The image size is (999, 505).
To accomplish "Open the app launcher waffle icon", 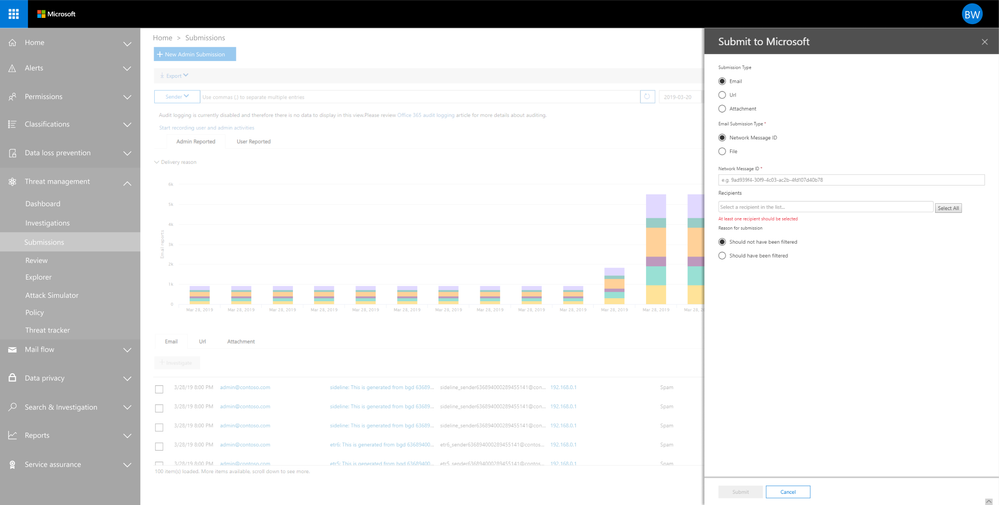I will 13,13.
